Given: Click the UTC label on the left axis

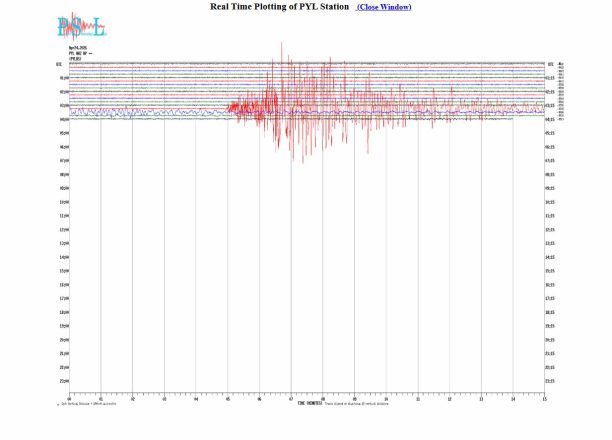Looking at the screenshot, I should click(59, 63).
